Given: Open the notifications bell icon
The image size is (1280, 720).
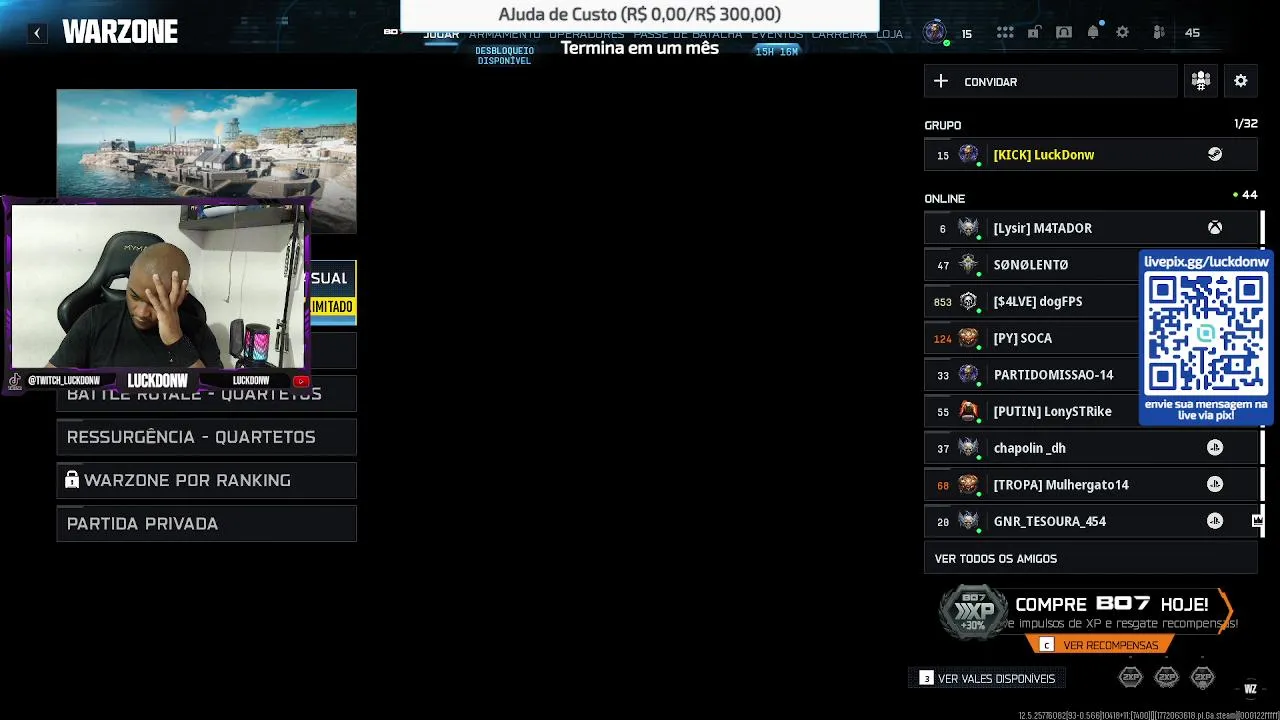Looking at the screenshot, I should pos(1093,33).
